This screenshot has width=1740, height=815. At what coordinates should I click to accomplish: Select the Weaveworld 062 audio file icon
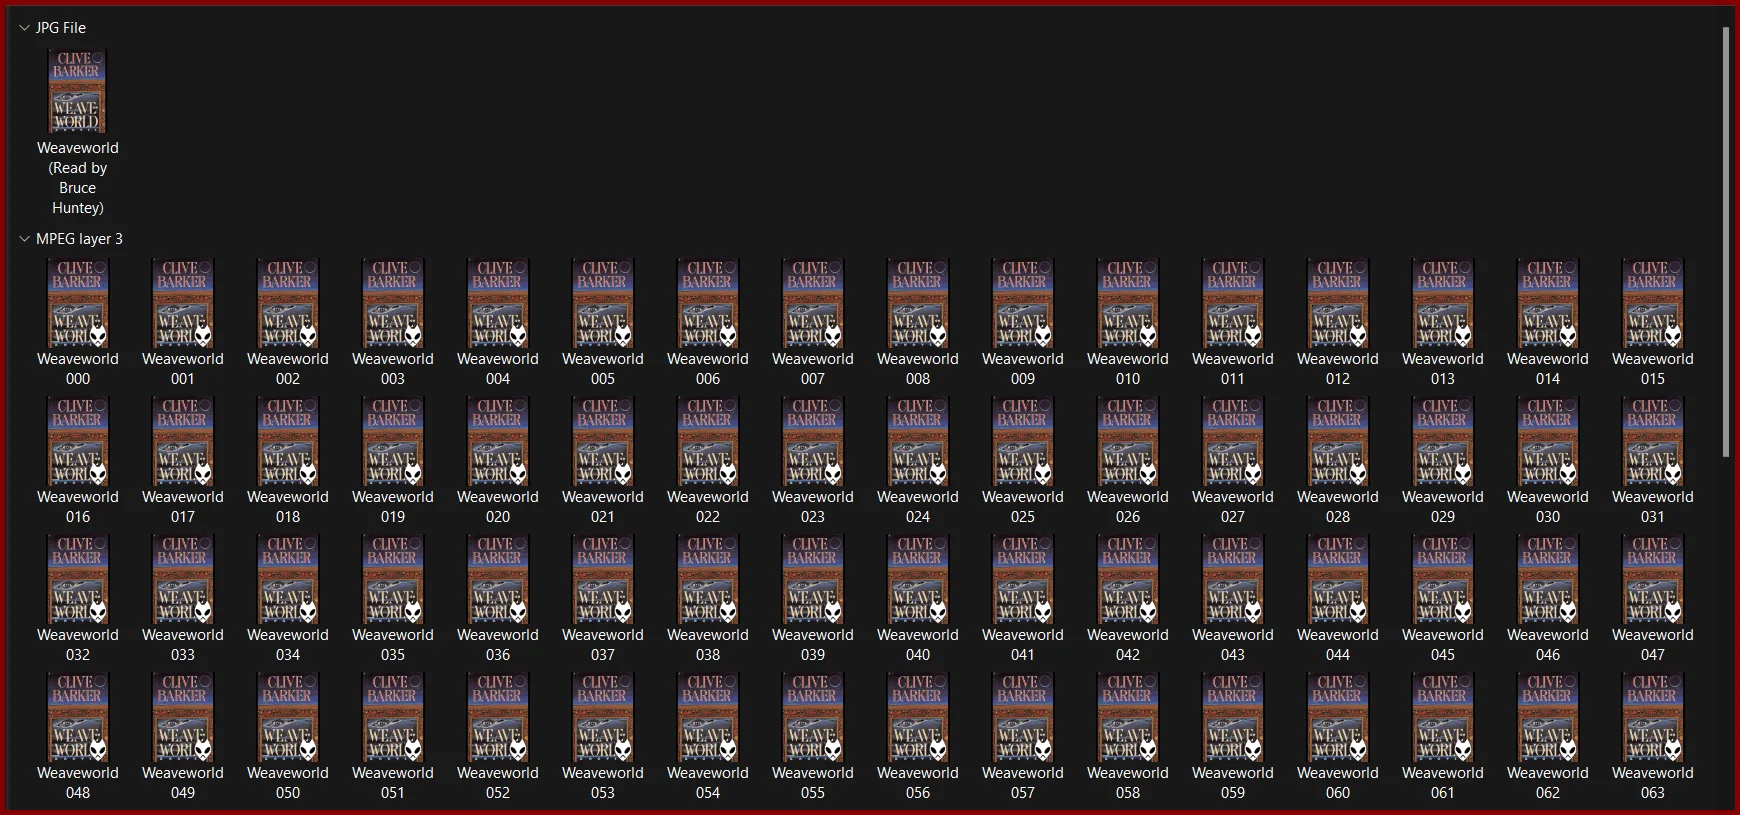click(1548, 717)
